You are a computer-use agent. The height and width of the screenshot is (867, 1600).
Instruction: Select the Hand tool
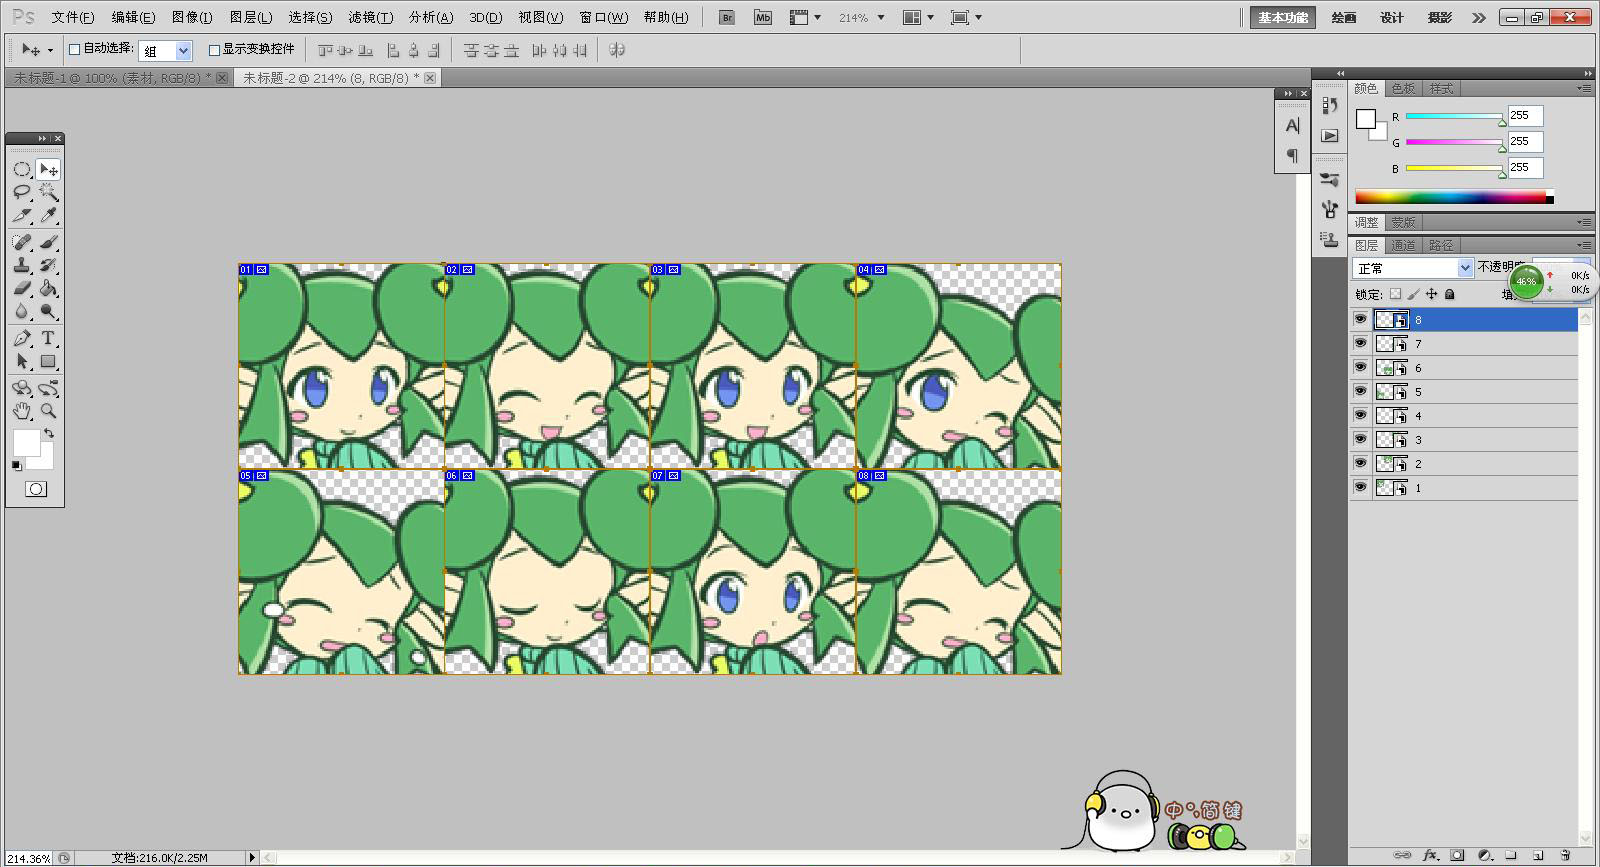[x=22, y=411]
